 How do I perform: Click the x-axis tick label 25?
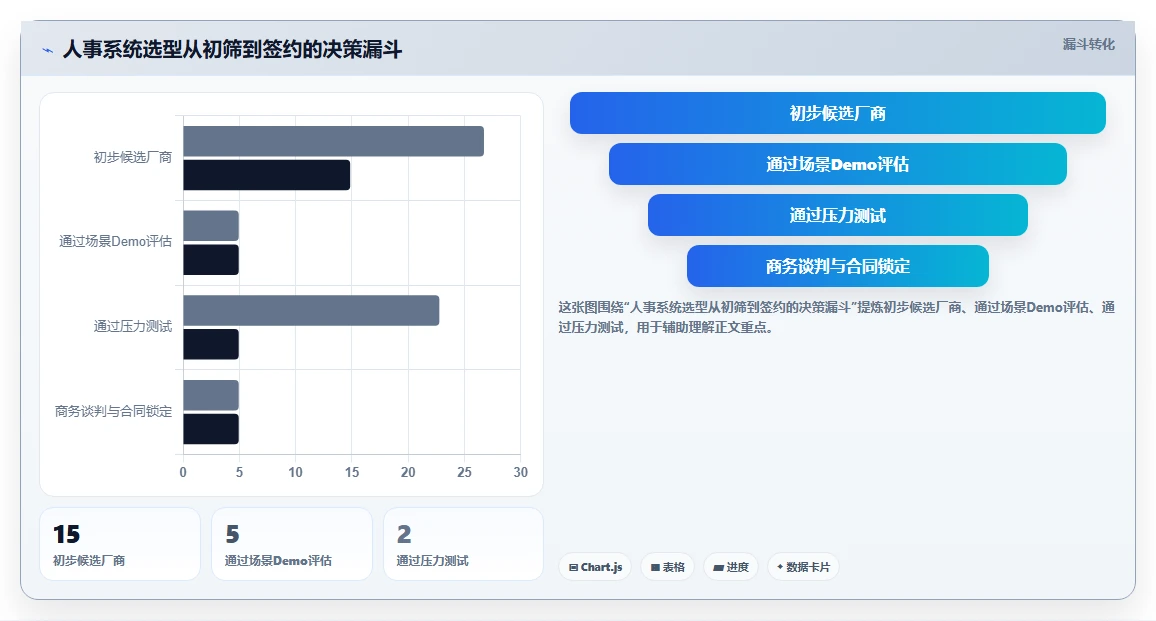(464, 472)
